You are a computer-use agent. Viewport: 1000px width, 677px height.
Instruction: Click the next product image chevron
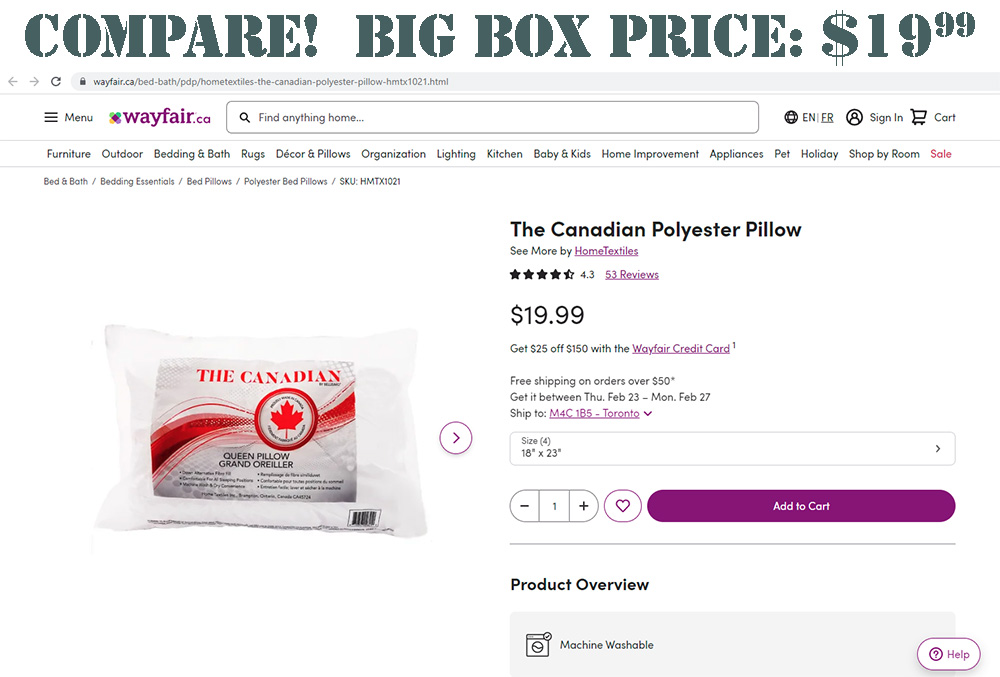[455, 438]
